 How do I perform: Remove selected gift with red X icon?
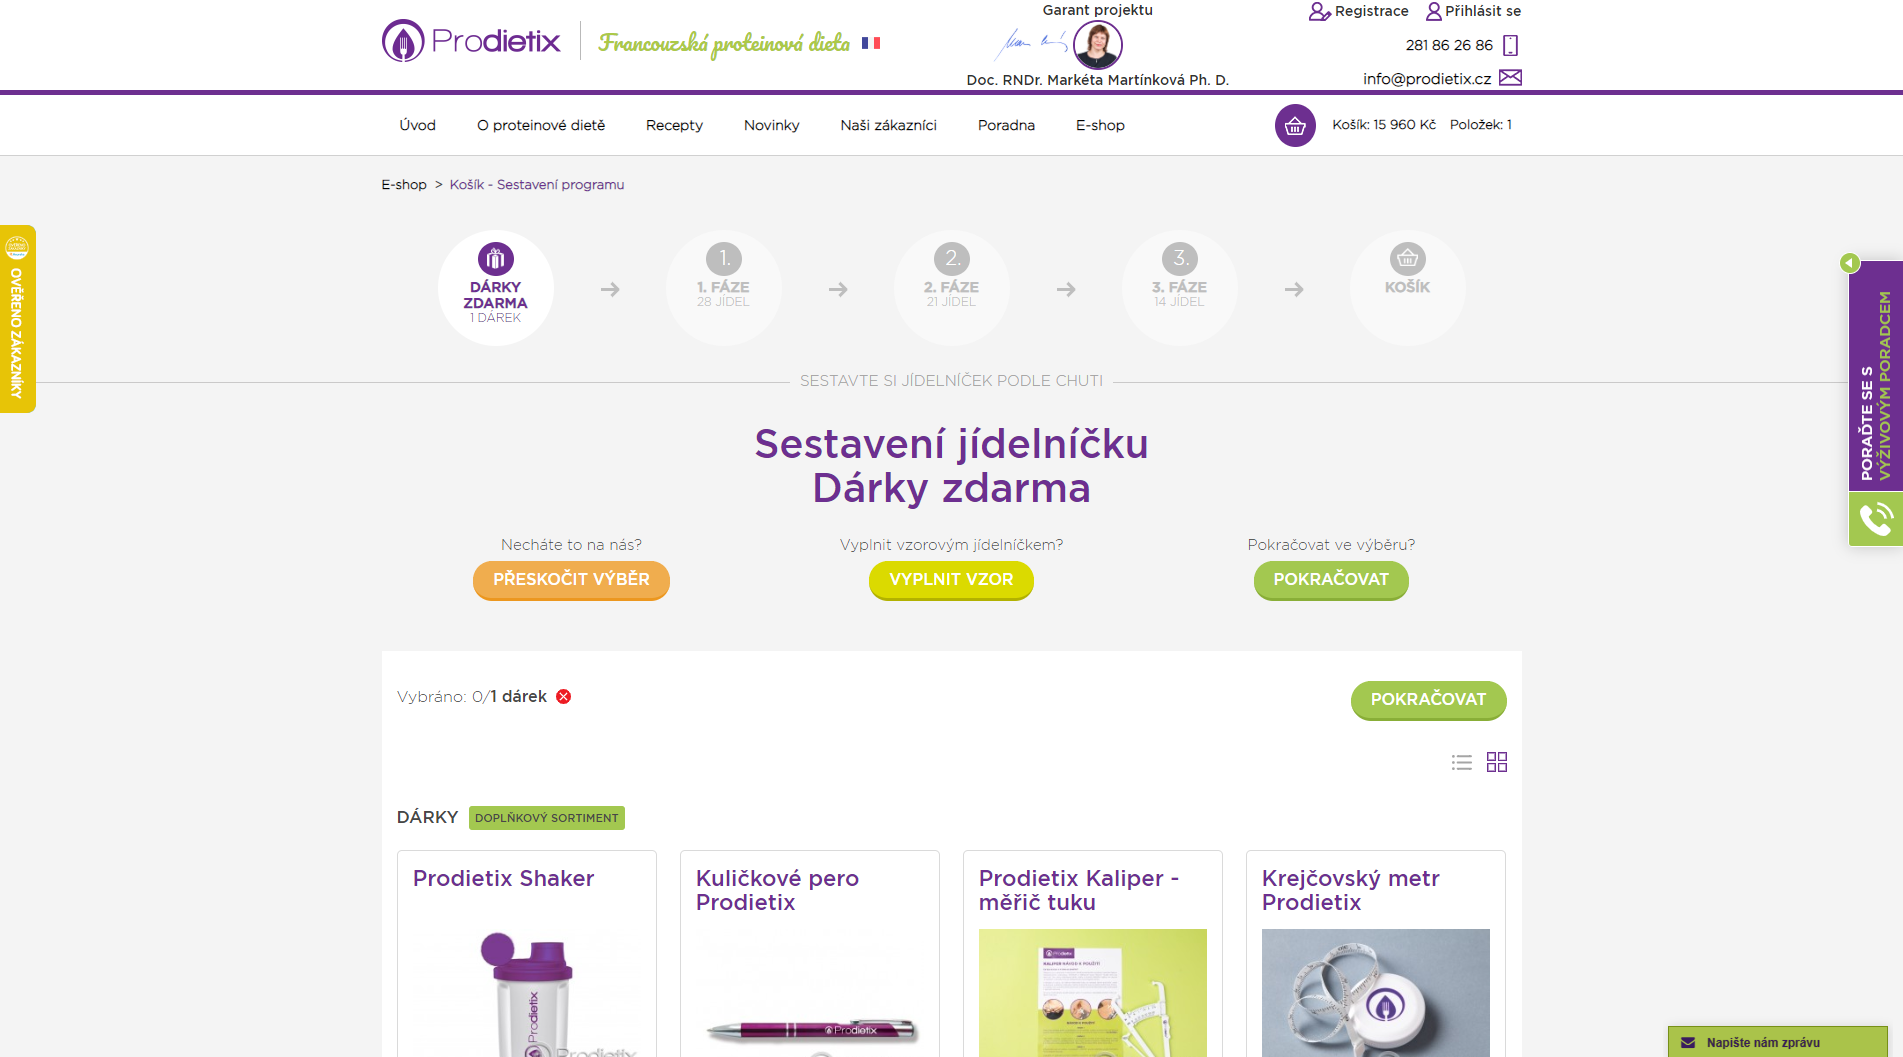coord(564,697)
